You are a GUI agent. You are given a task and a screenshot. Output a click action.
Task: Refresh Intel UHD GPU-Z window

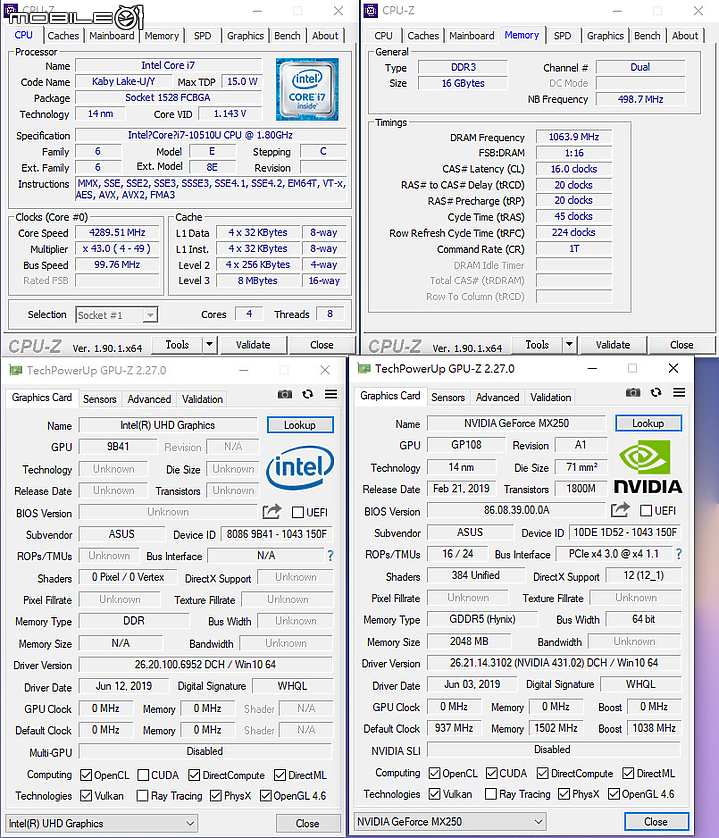tap(307, 394)
